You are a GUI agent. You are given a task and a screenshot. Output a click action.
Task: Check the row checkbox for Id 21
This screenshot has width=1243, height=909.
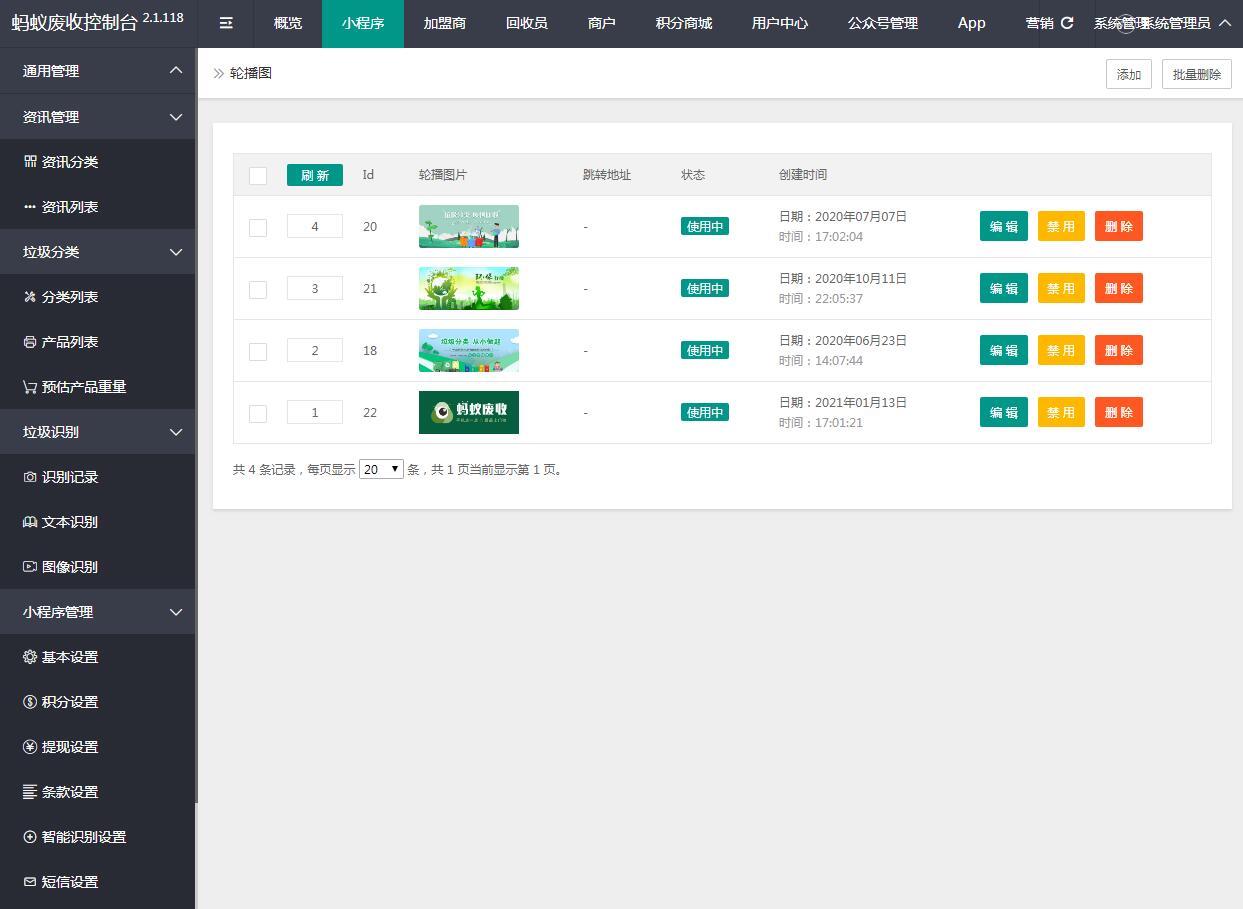point(258,289)
